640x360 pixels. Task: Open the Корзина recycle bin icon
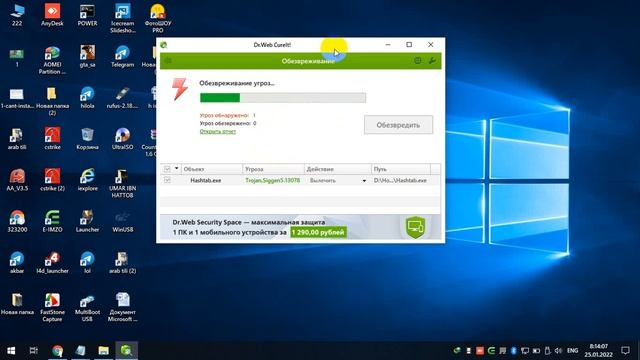87,139
